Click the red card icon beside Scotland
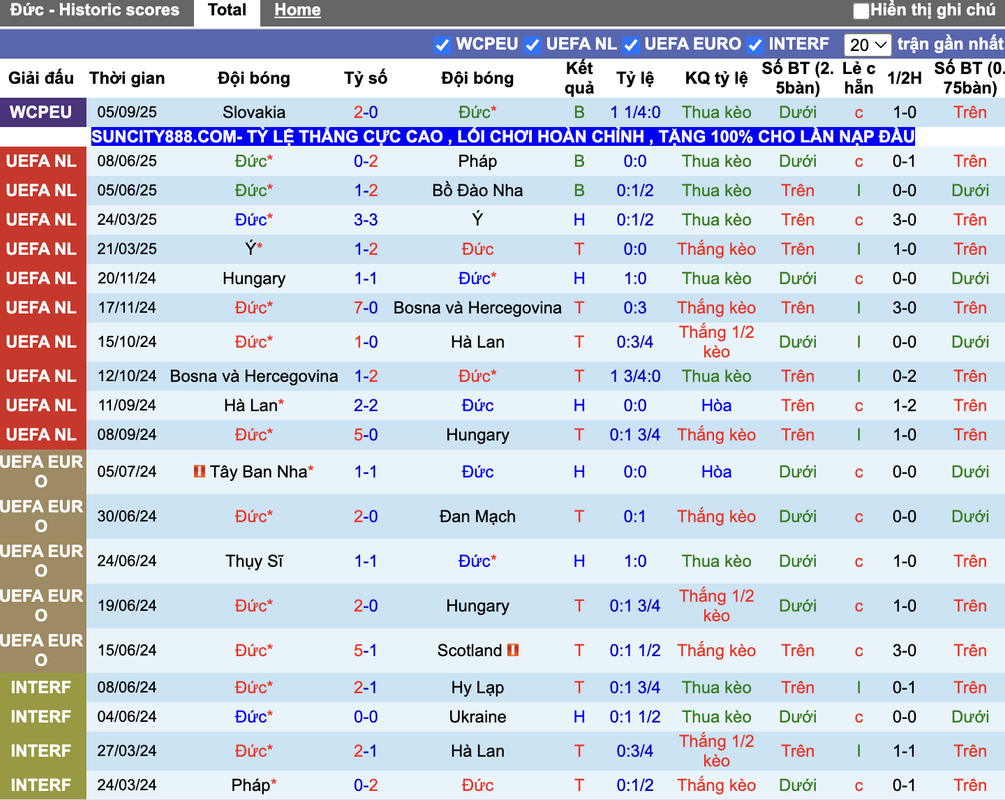1005x800 pixels. coord(513,650)
